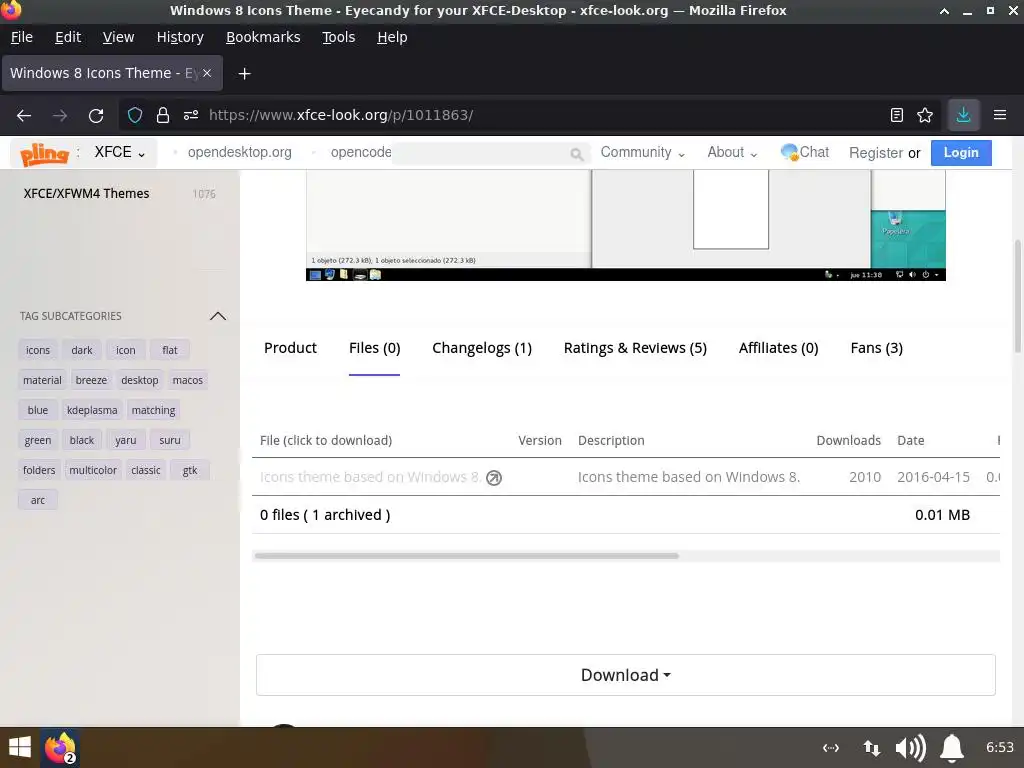
Task: Open the Tools menu
Action: coord(338,37)
